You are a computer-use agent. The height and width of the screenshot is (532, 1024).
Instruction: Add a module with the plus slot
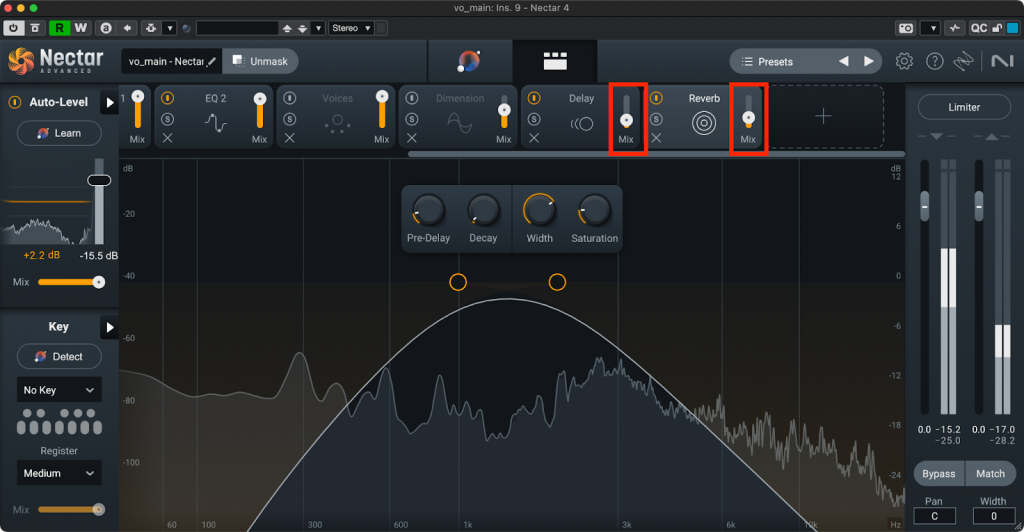pyautogui.click(x=823, y=117)
